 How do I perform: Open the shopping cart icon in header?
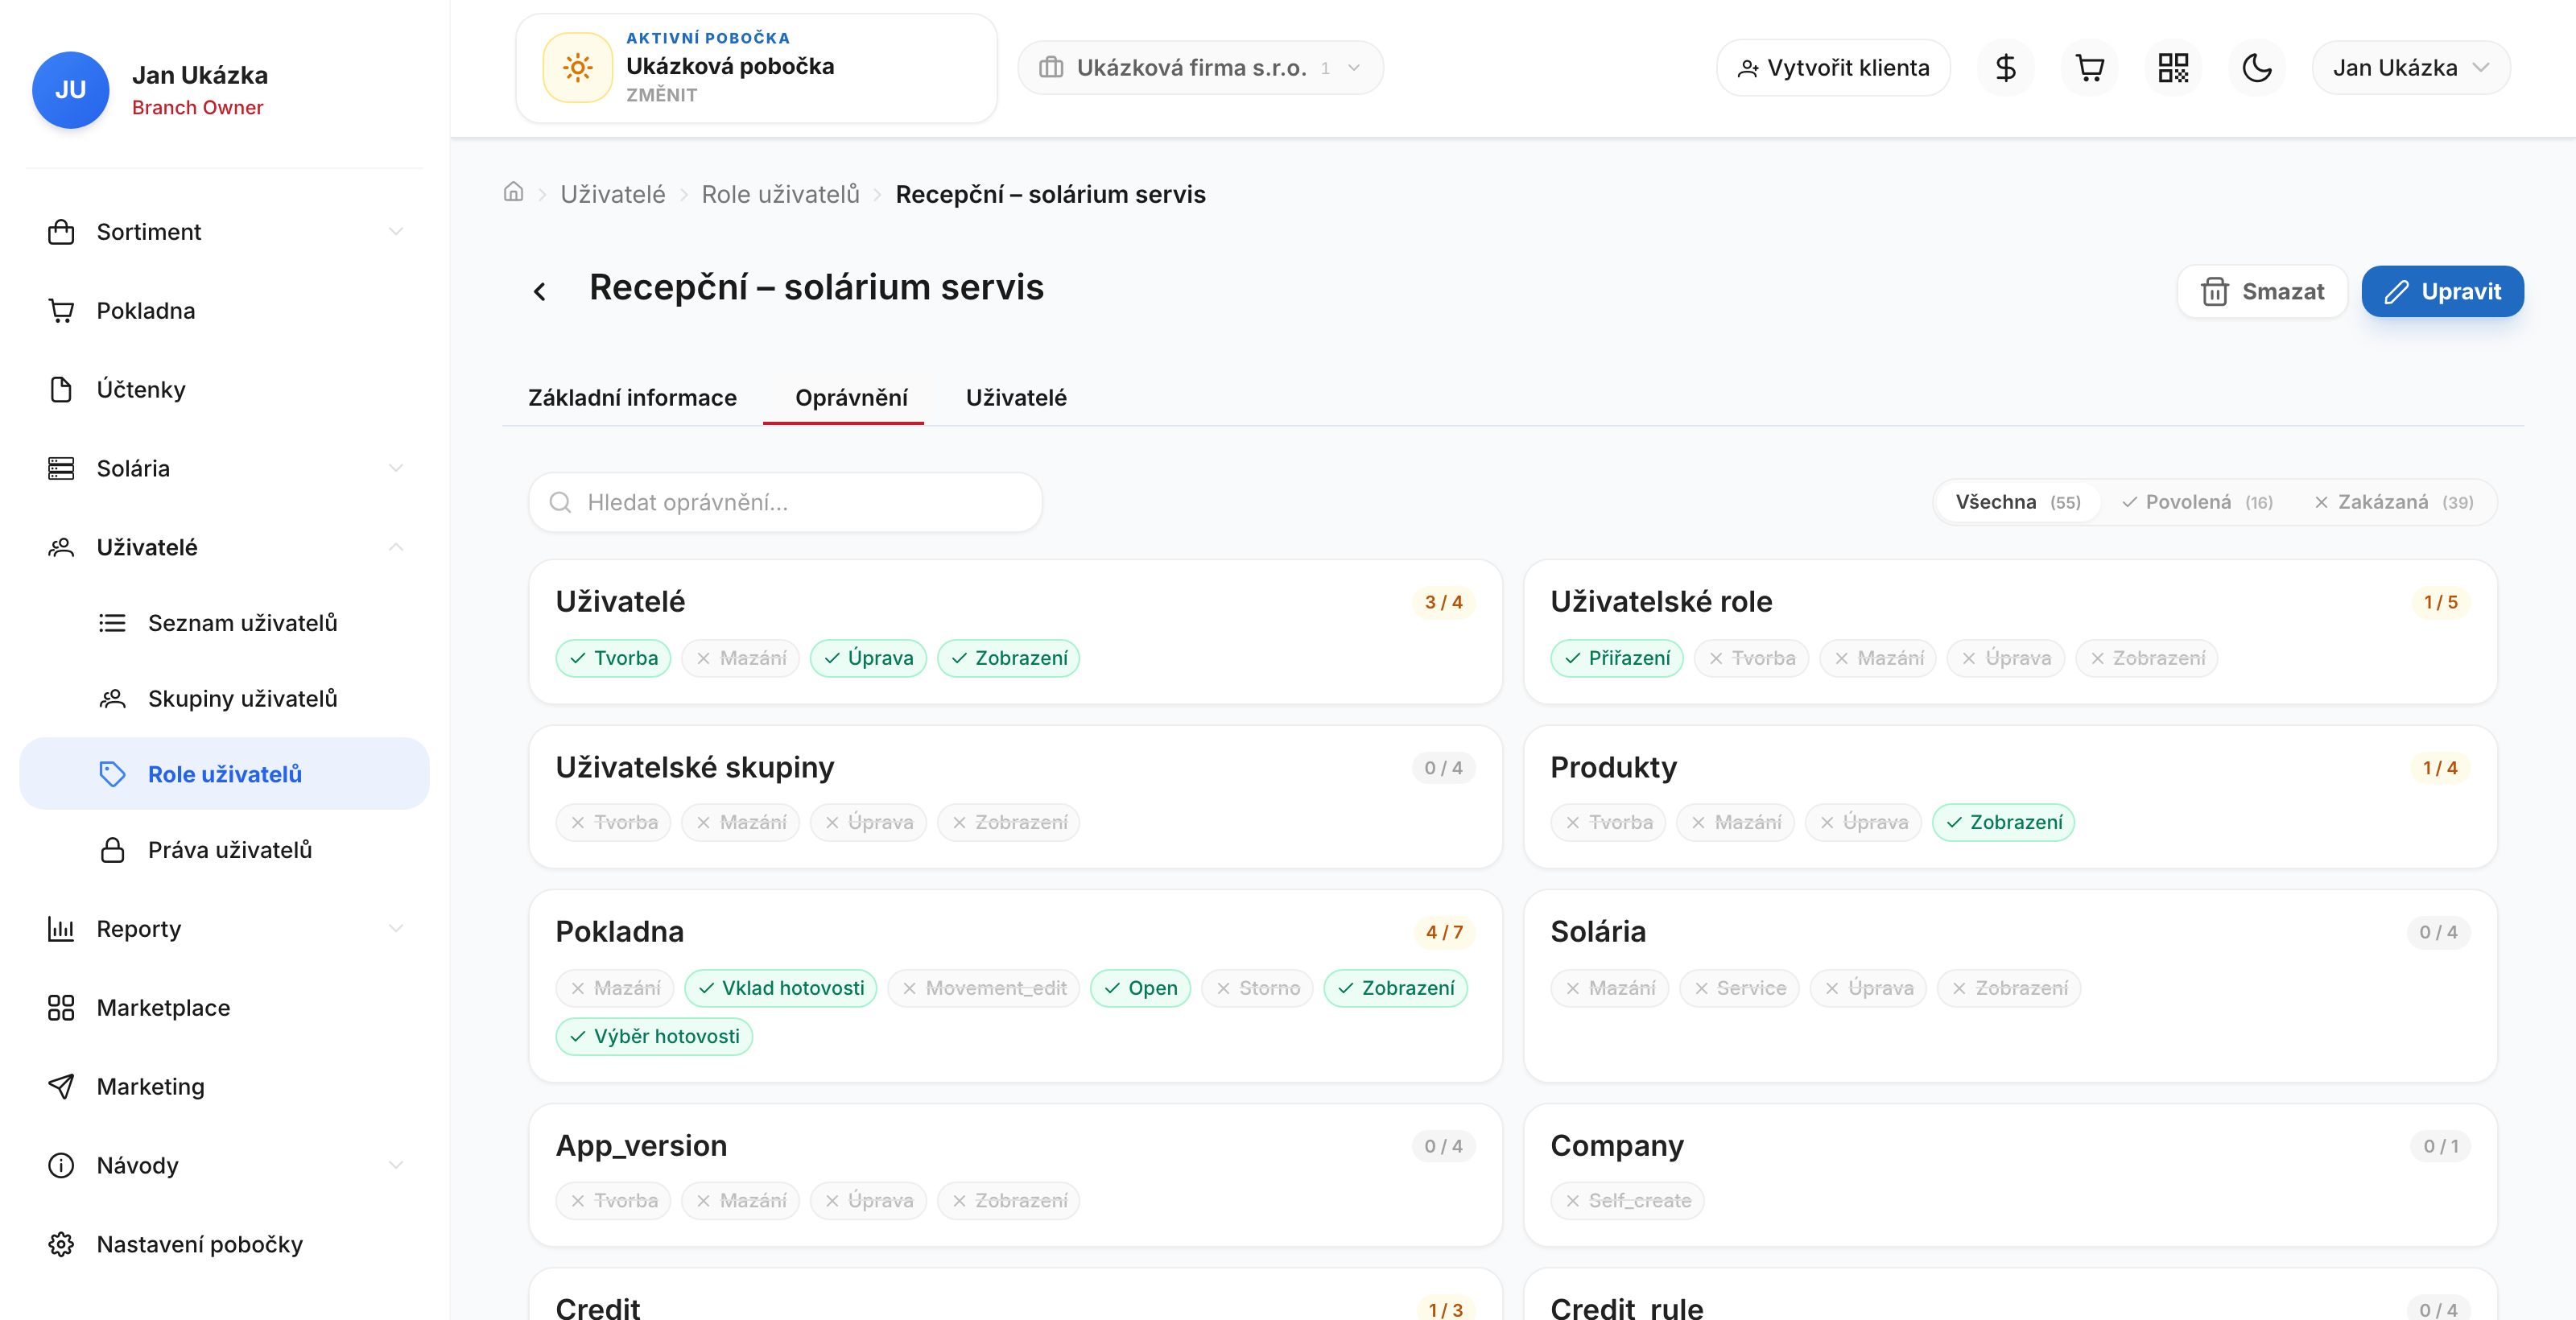pos(2089,68)
